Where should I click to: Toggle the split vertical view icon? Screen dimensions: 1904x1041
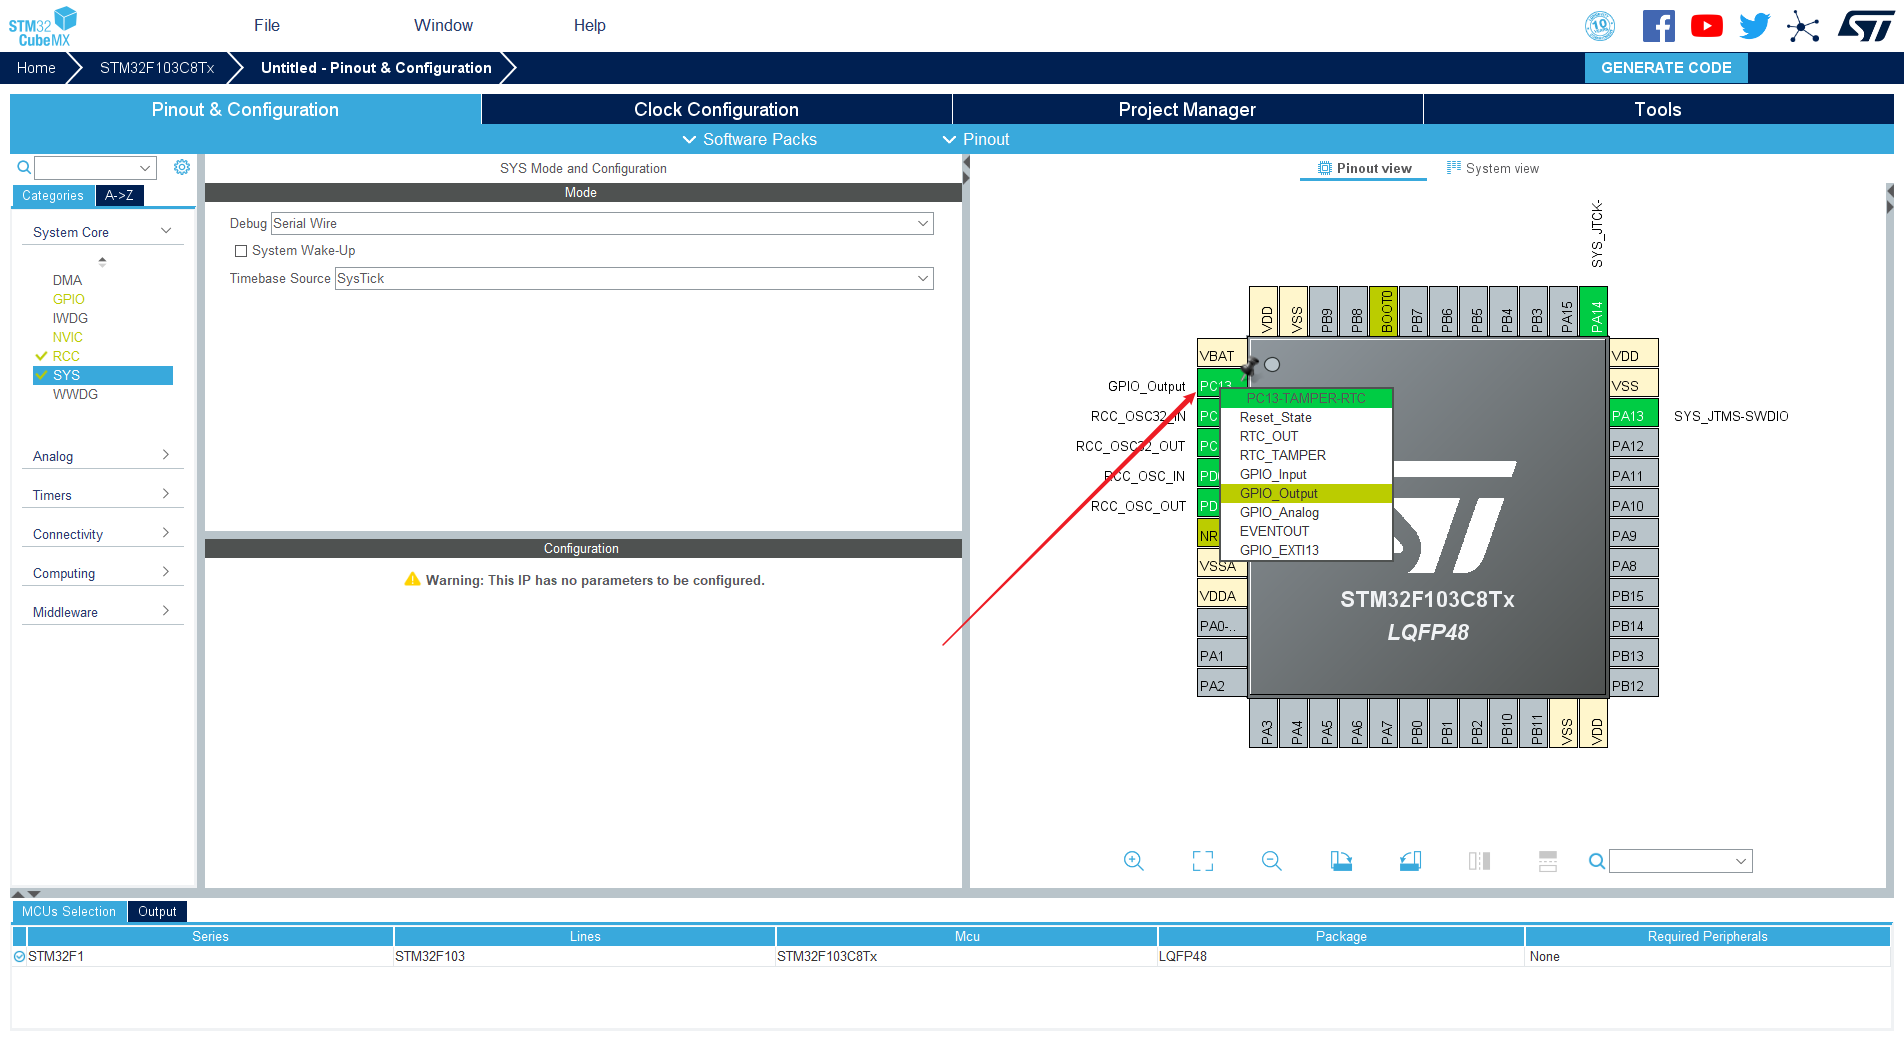[x=1479, y=861]
